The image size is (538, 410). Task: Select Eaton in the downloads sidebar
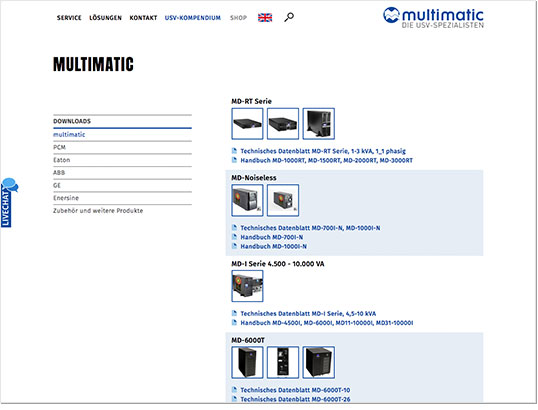(61, 160)
